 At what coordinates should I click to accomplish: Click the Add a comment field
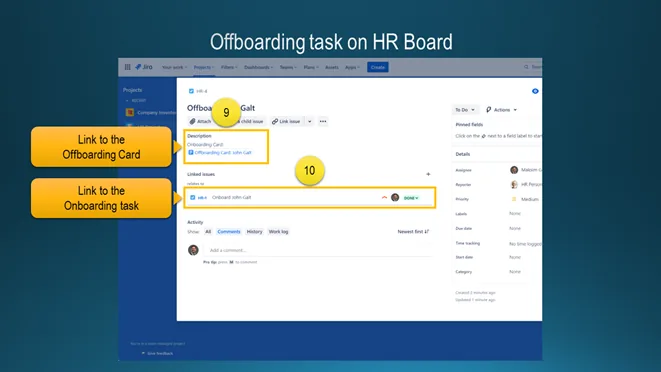pyautogui.click(x=318, y=250)
